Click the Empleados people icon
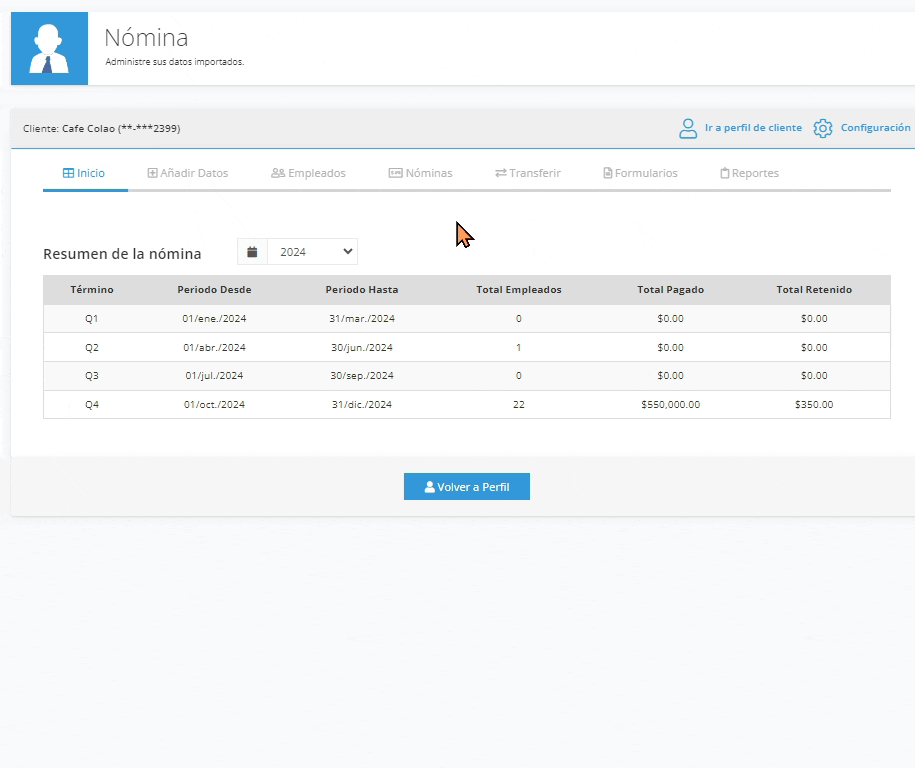 [x=278, y=173]
